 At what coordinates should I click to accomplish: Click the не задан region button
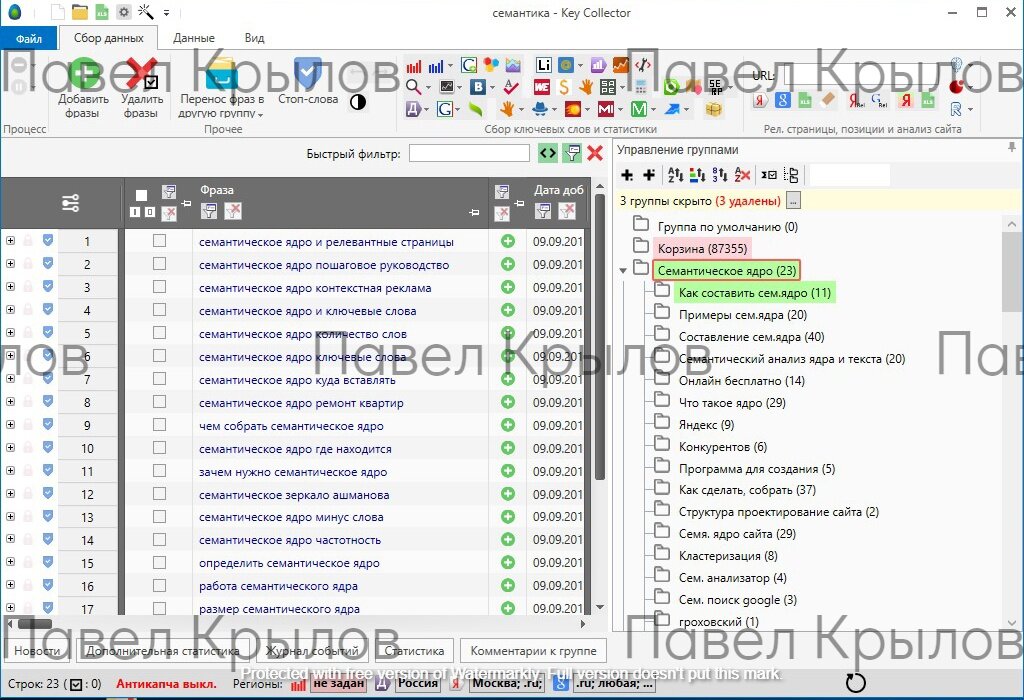(338, 683)
